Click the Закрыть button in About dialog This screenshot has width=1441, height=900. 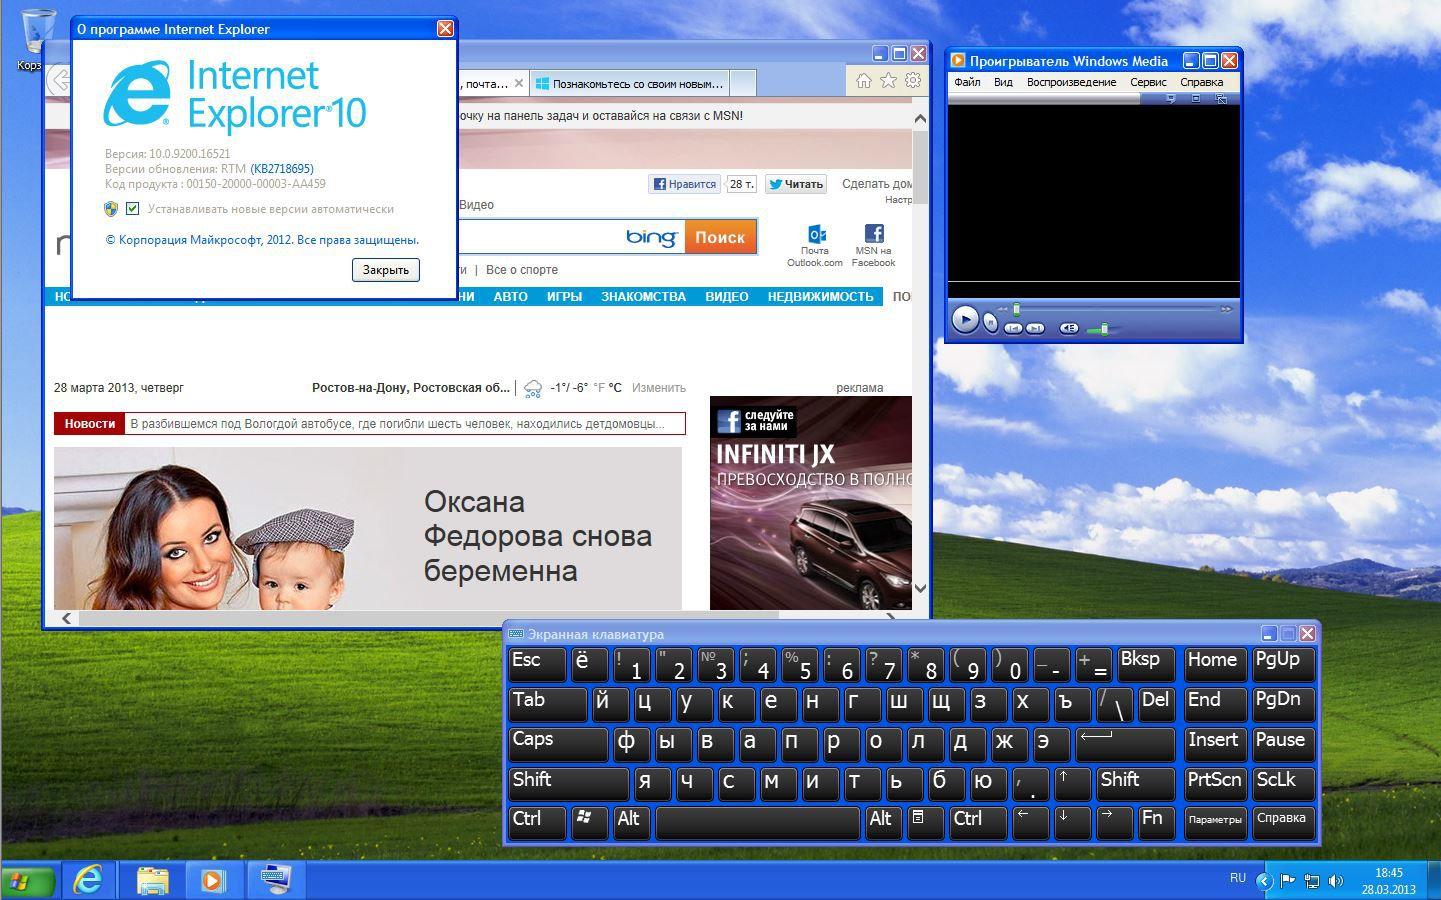point(385,270)
